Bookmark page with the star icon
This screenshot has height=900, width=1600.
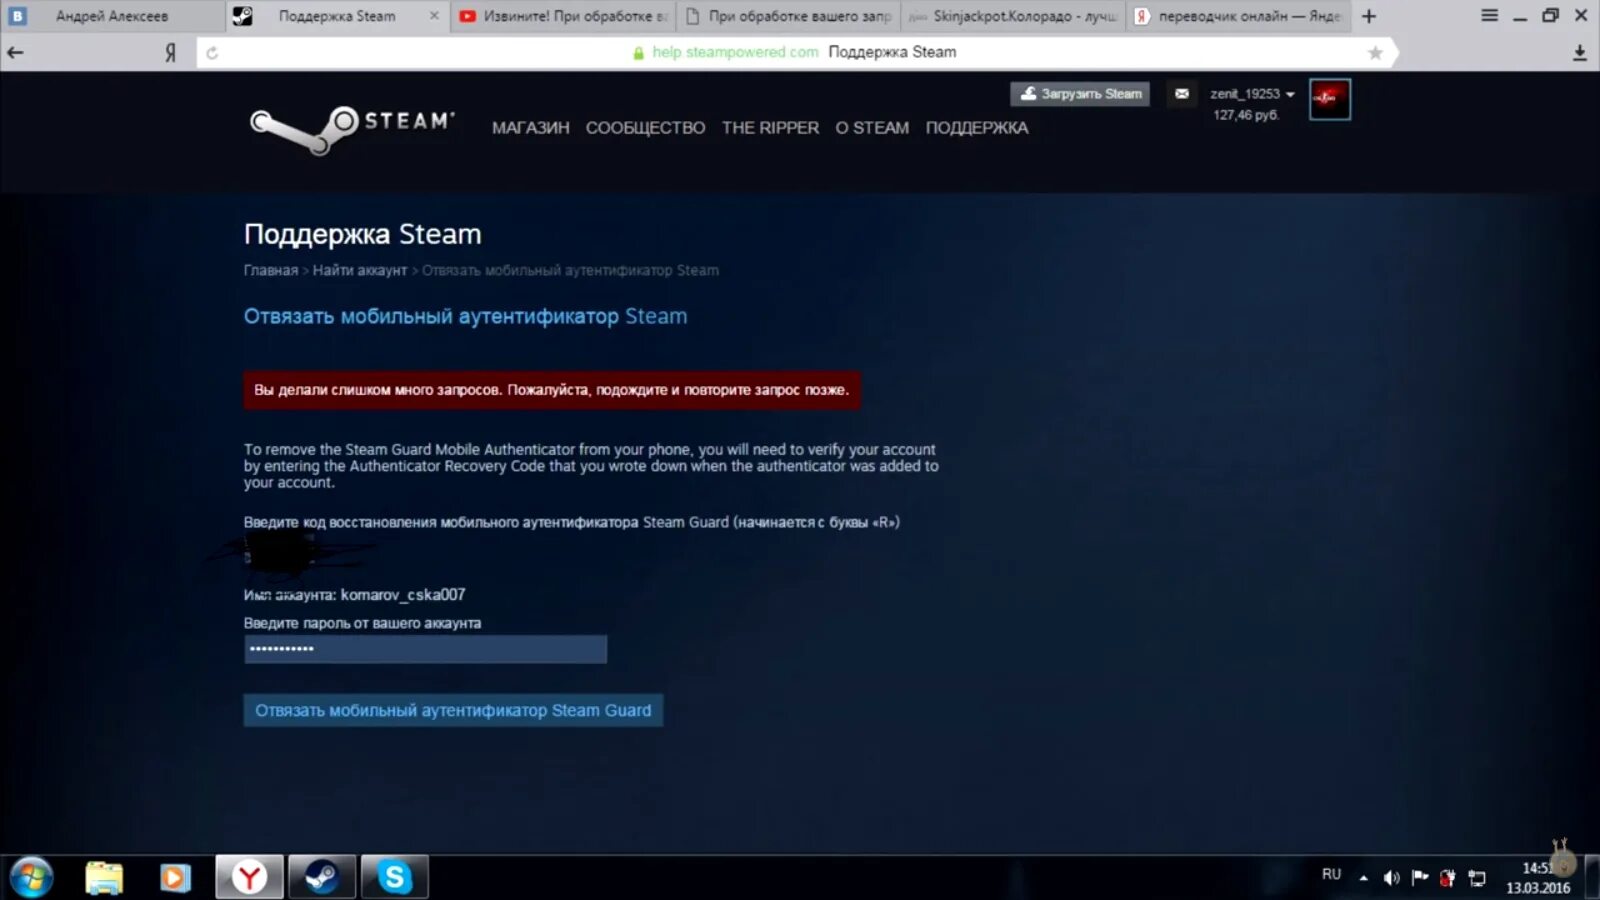click(1376, 53)
